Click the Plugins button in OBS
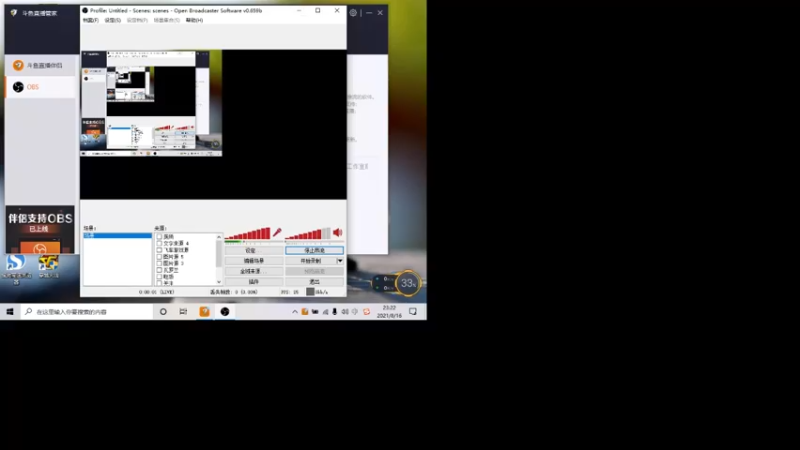Image resolution: width=800 pixels, height=450 pixels. coord(254,282)
